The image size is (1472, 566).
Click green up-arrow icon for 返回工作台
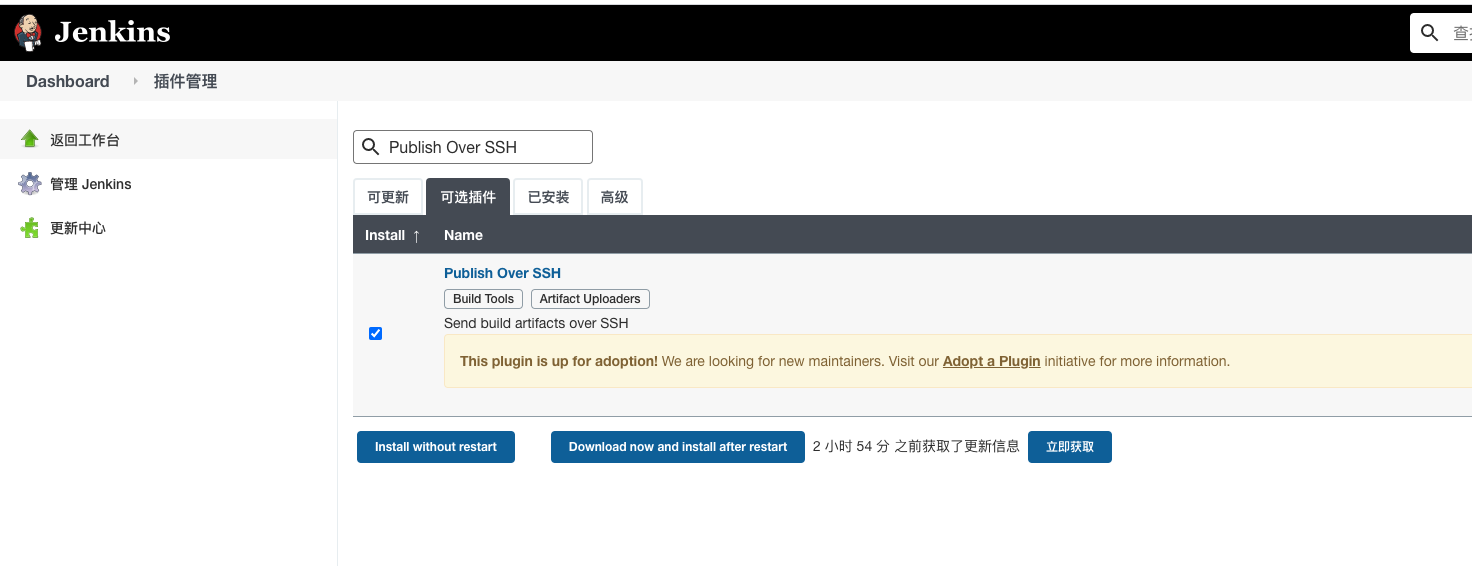tap(30, 140)
